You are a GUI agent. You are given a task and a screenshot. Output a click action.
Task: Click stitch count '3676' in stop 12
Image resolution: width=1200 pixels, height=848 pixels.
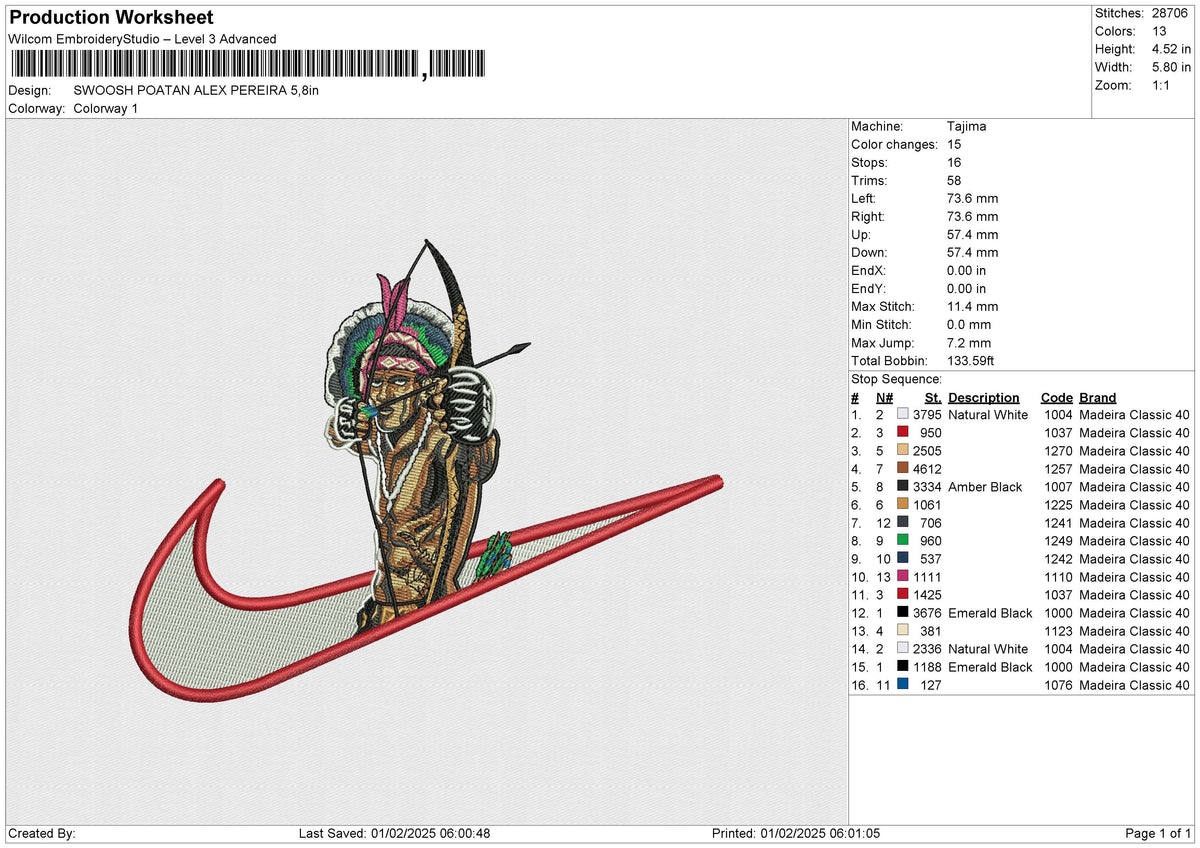pyautogui.click(x=927, y=612)
